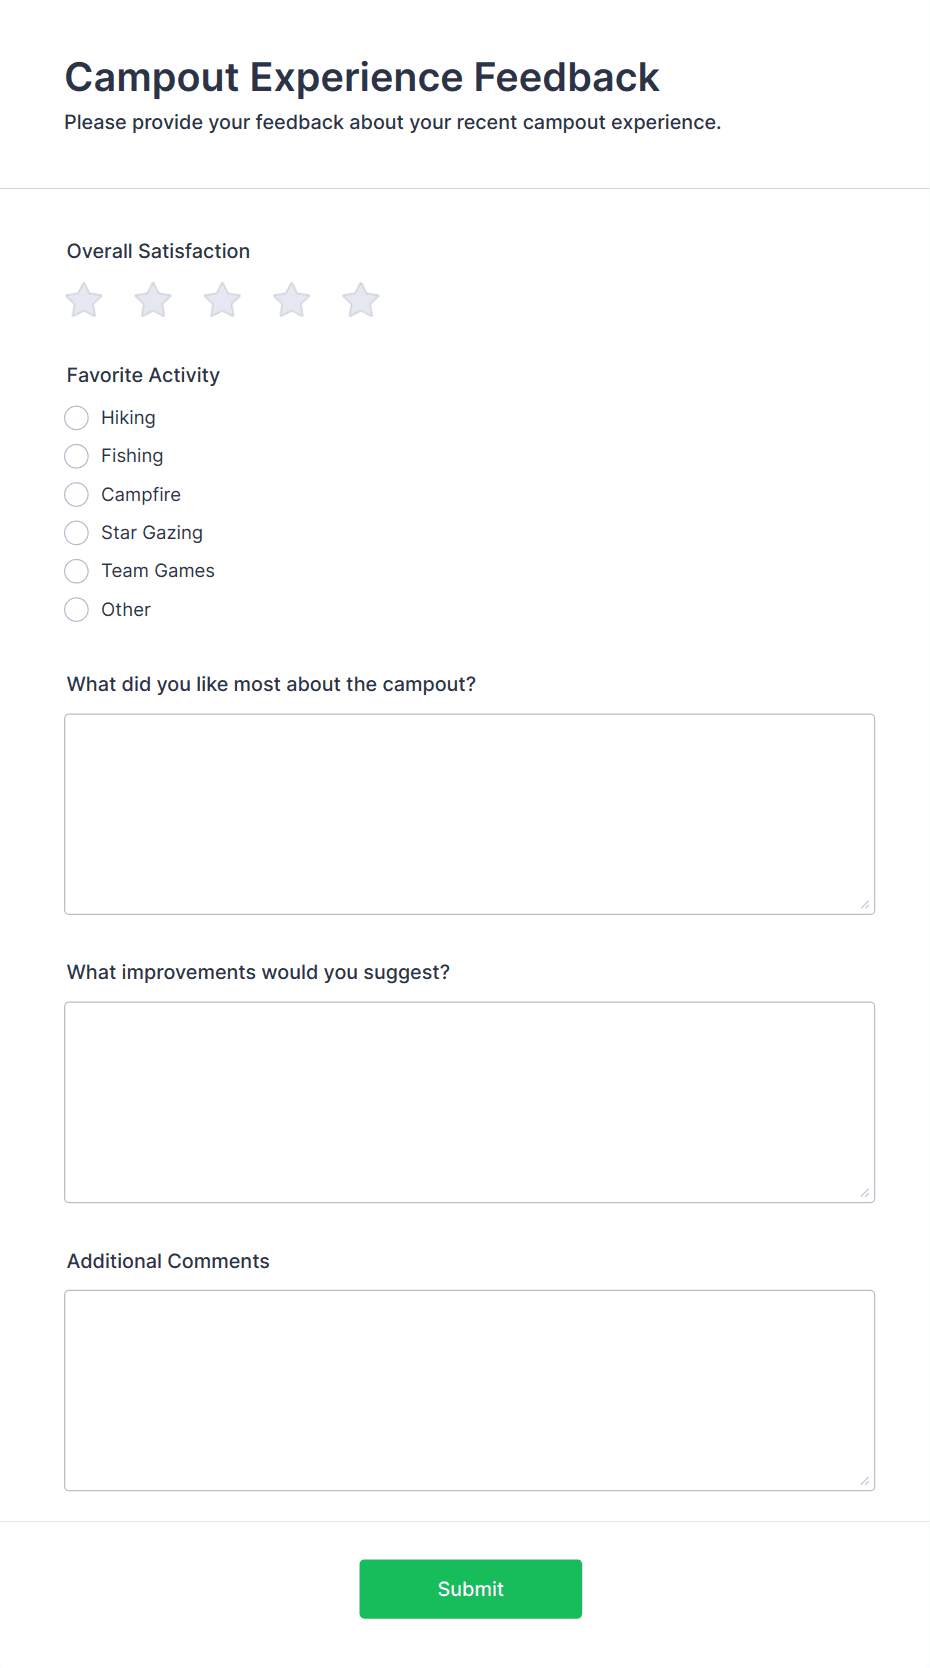
Task: Choose the Fishing radio option
Action: 77,456
